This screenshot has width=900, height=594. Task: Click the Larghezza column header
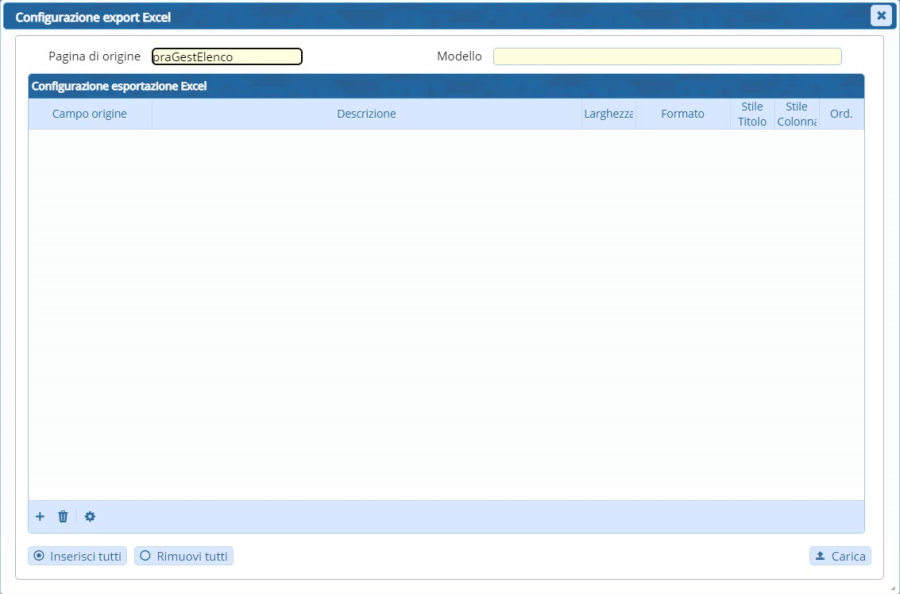(x=608, y=114)
